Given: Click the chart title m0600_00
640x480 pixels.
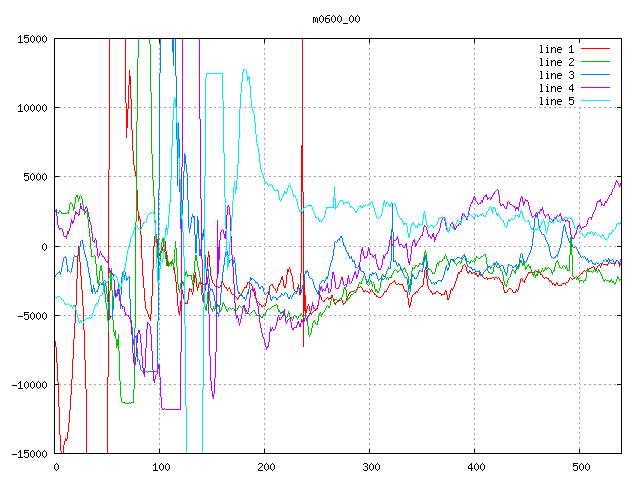Looking at the screenshot, I should pyautogui.click(x=335, y=18).
